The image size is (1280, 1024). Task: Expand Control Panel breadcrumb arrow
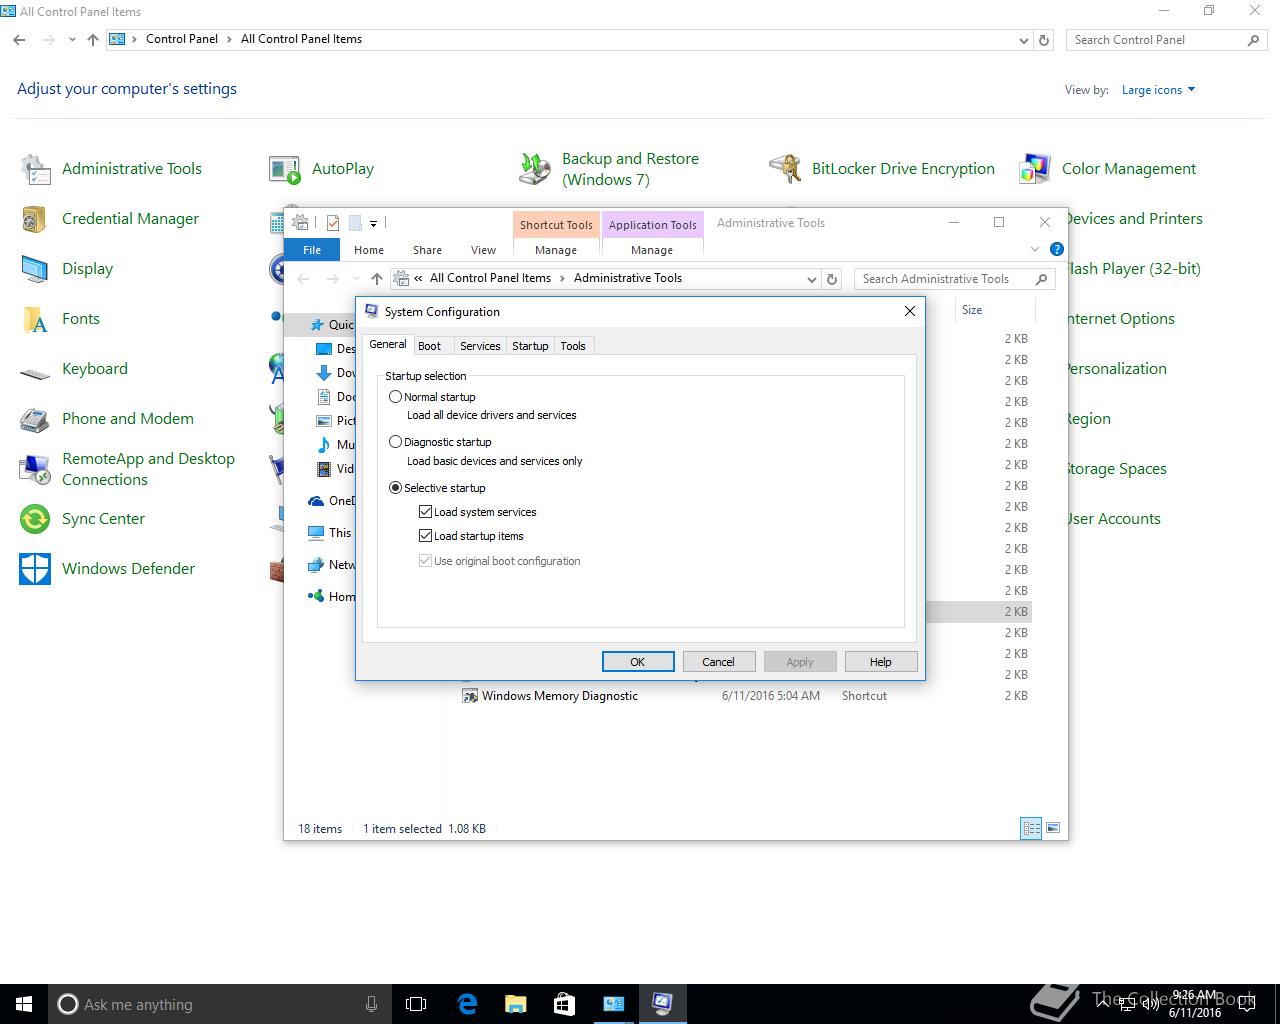(229, 40)
